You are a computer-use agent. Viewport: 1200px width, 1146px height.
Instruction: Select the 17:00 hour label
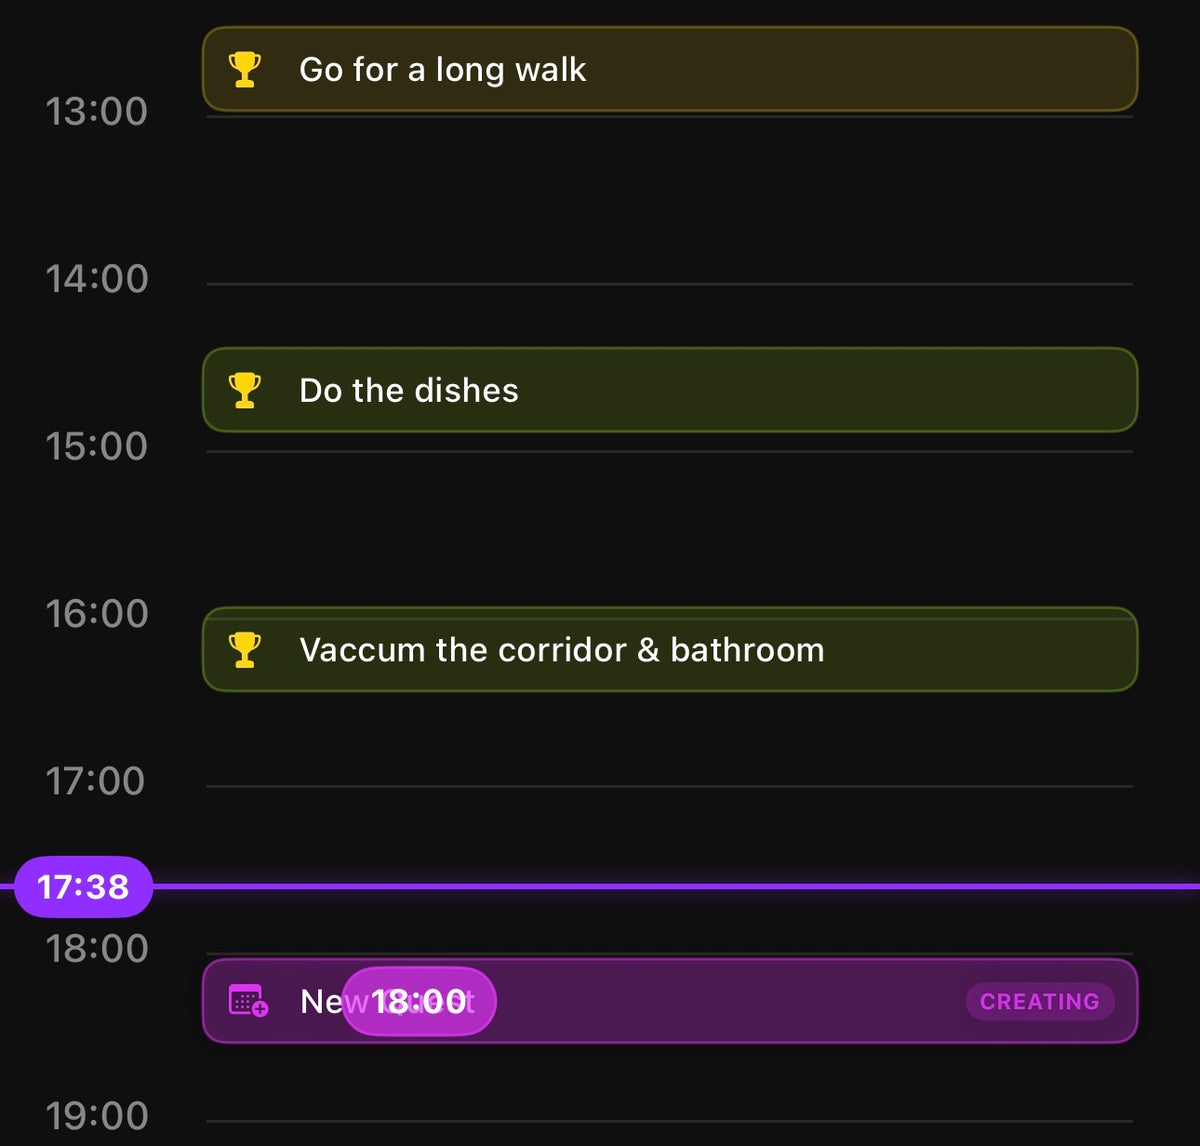click(96, 781)
